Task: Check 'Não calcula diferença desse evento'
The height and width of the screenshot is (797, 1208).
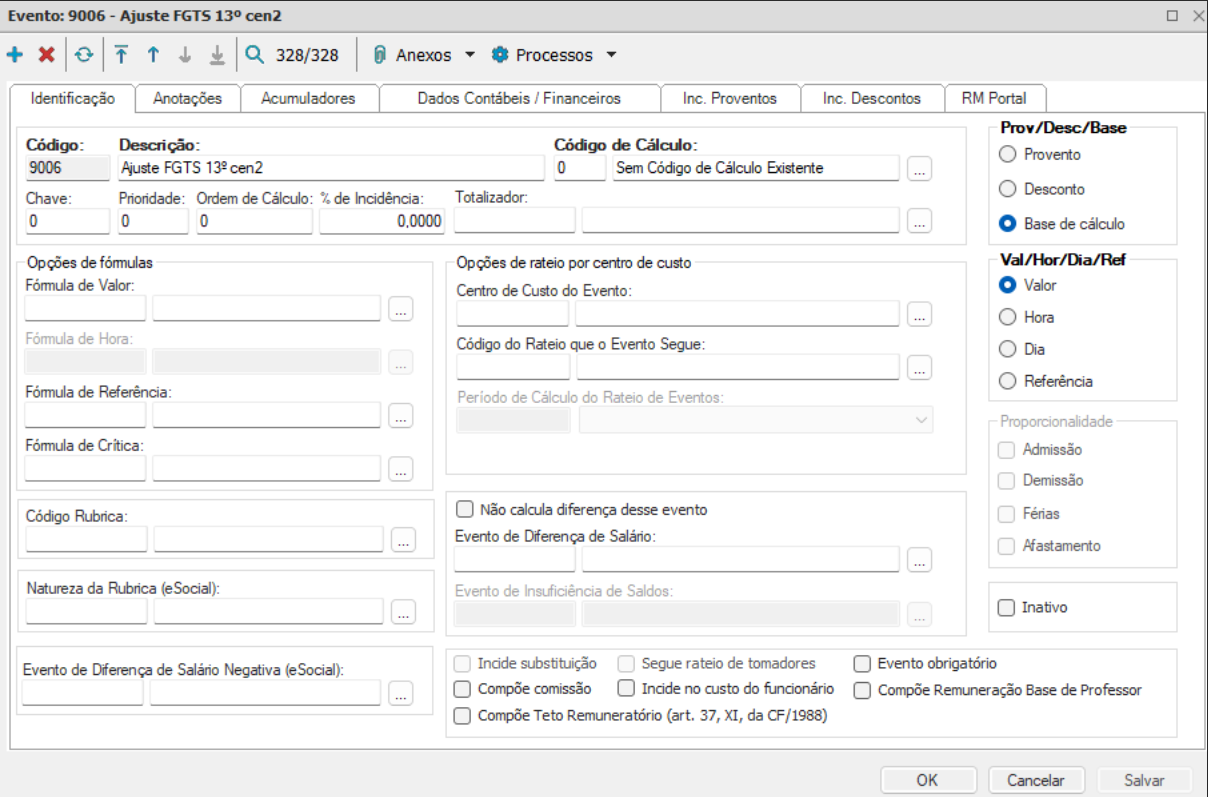Action: pyautogui.click(x=465, y=509)
